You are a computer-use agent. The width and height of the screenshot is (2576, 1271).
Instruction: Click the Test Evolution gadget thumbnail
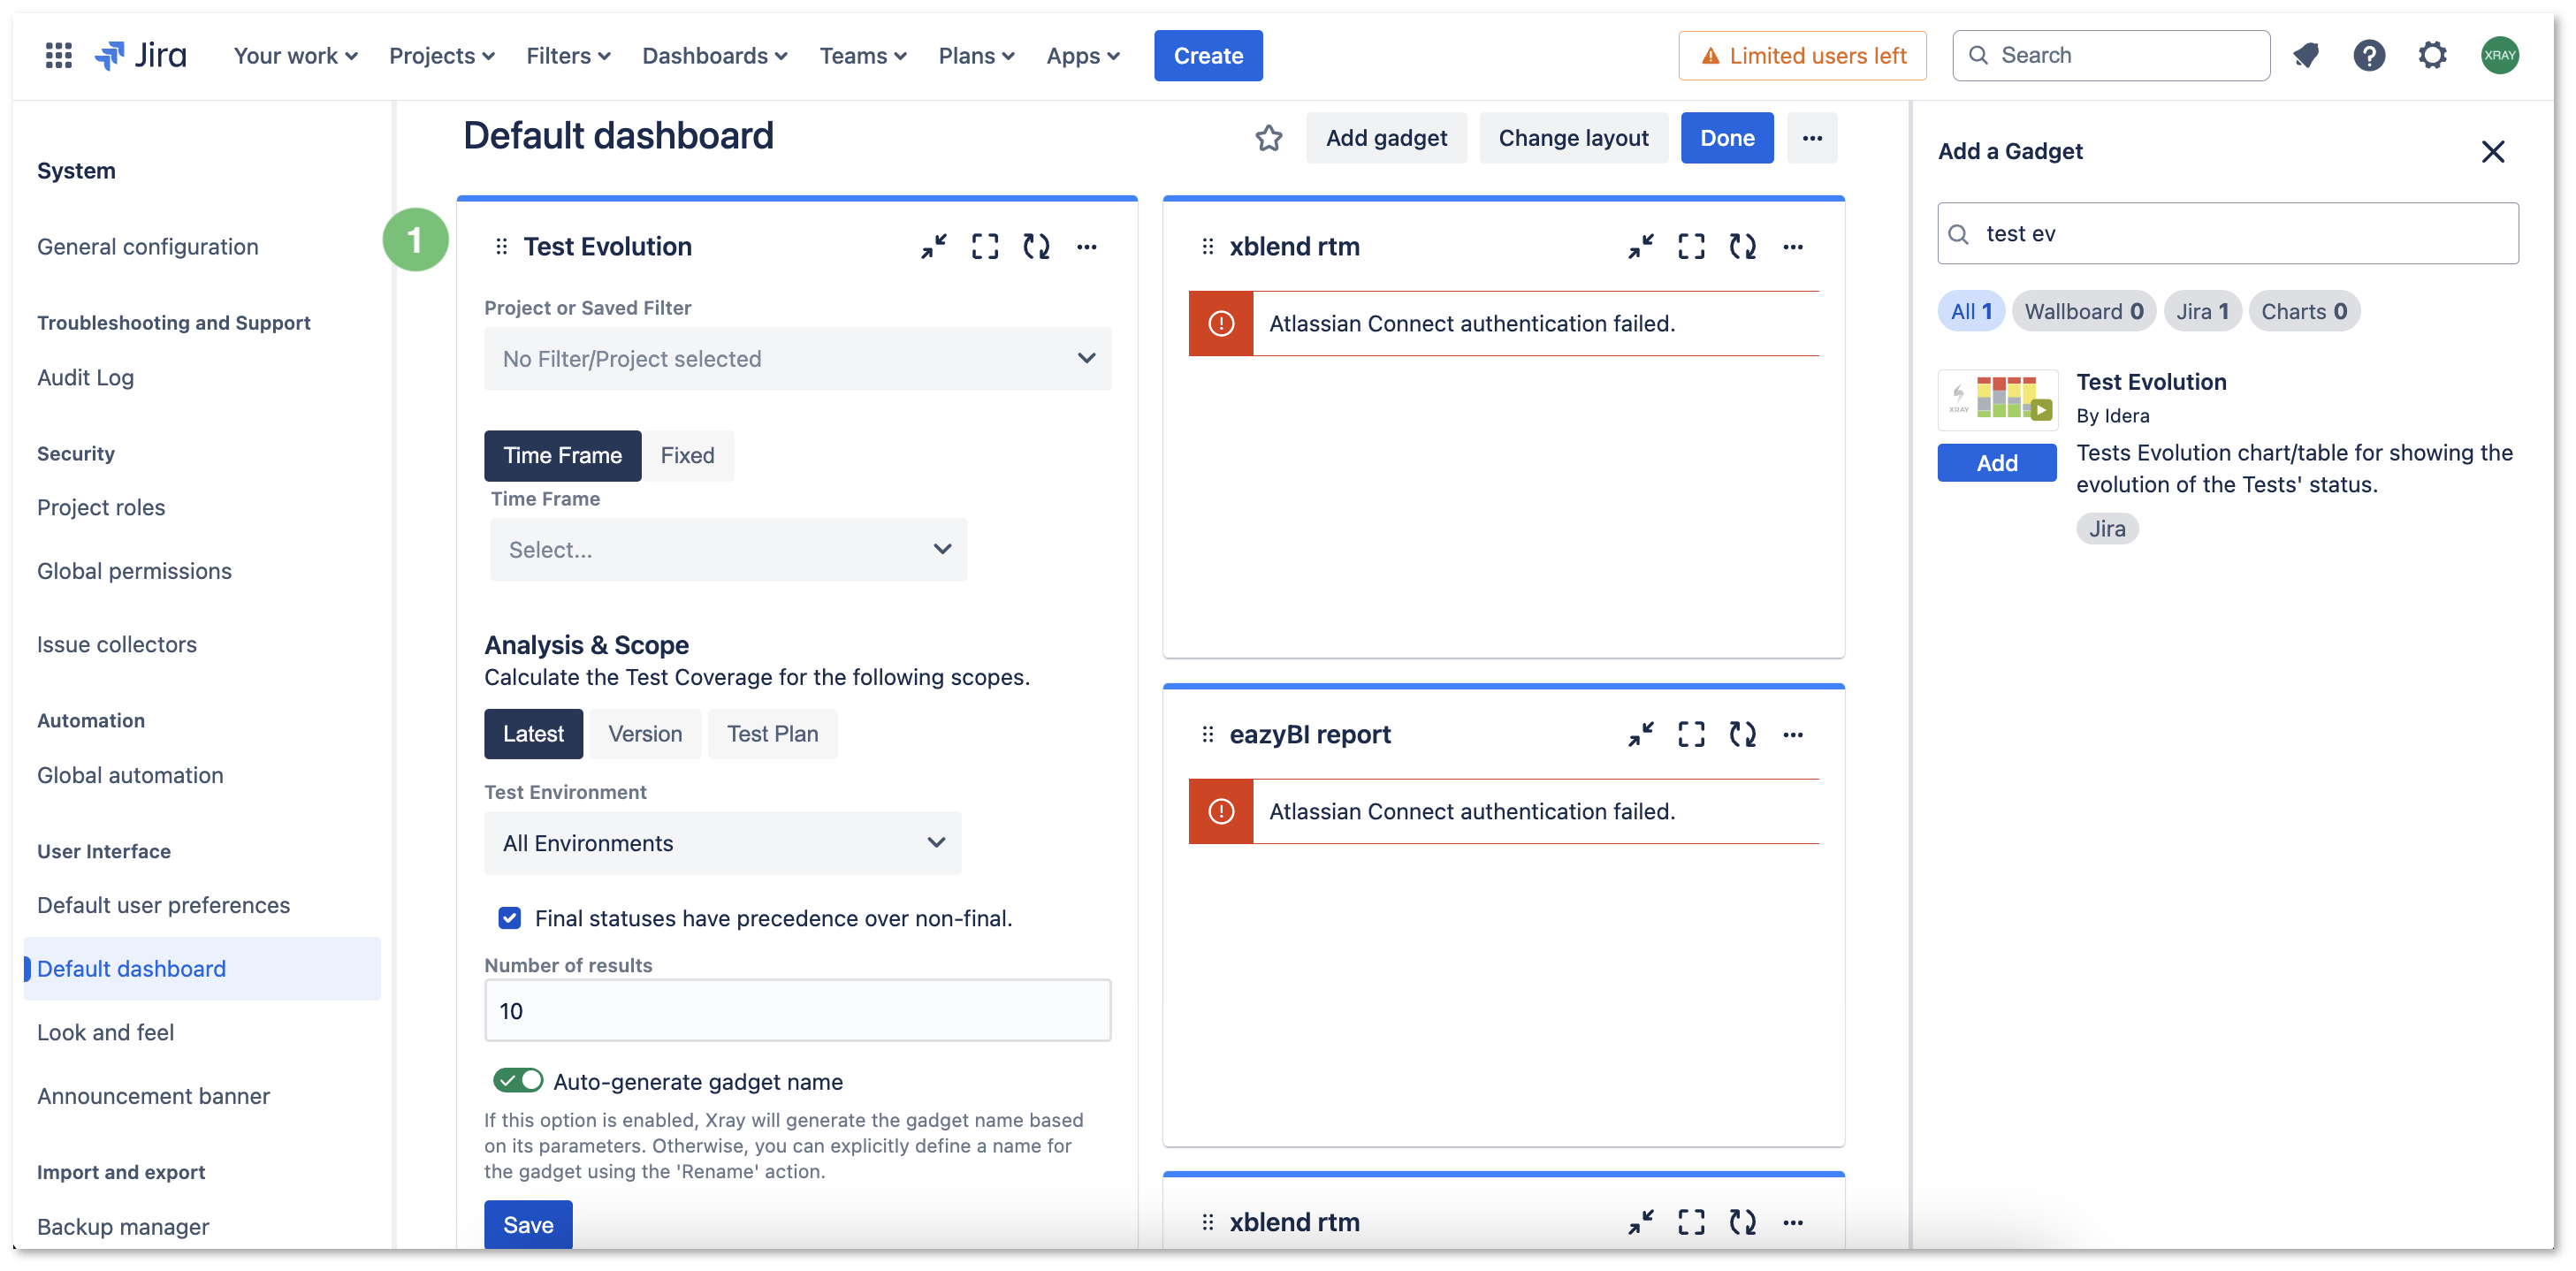click(x=1997, y=400)
